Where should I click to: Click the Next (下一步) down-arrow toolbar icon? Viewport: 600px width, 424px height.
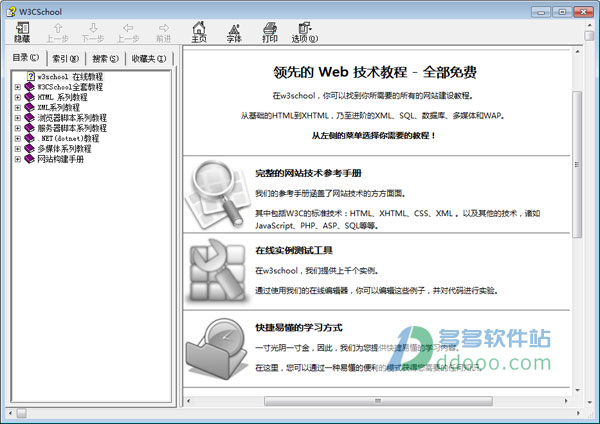coord(93,32)
